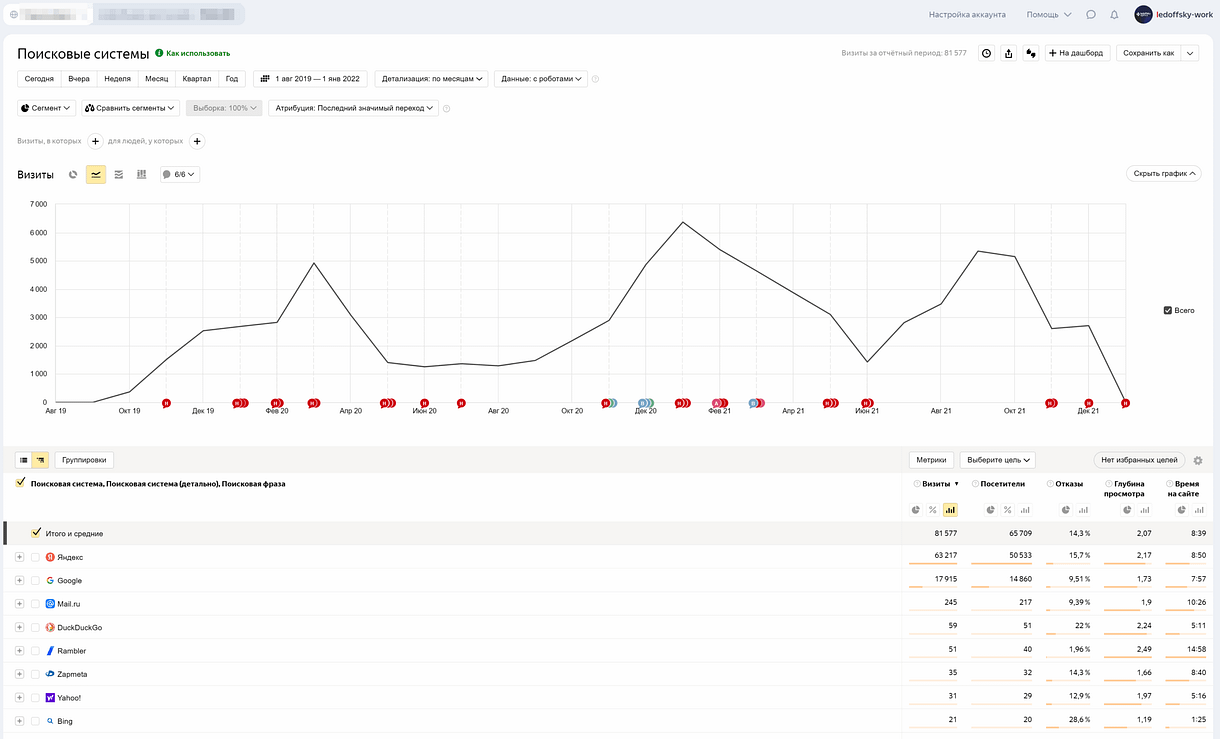Expand the Яндекс row
Image resolution: width=1220 pixels, height=739 pixels.
tap(19, 557)
